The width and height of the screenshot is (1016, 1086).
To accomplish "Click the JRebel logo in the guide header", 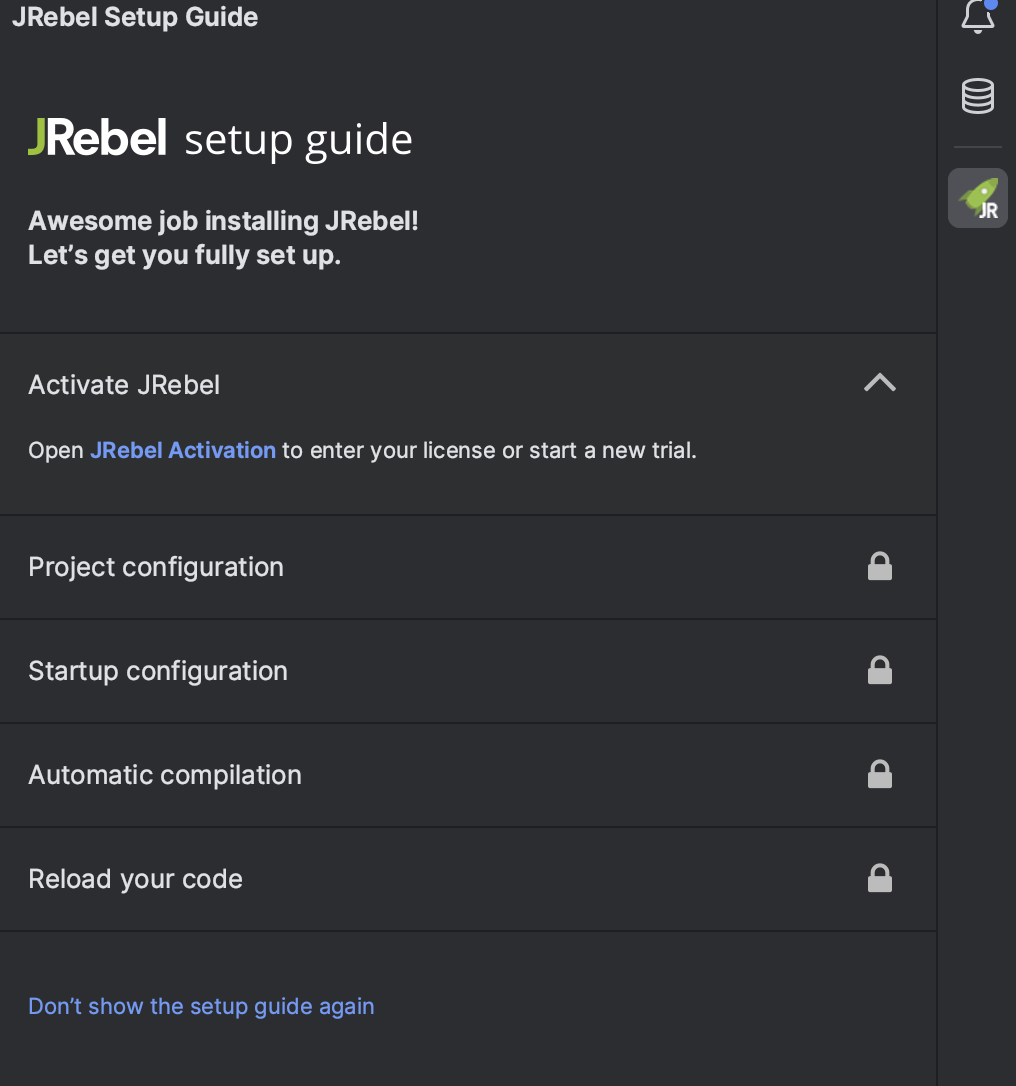I will (x=97, y=138).
